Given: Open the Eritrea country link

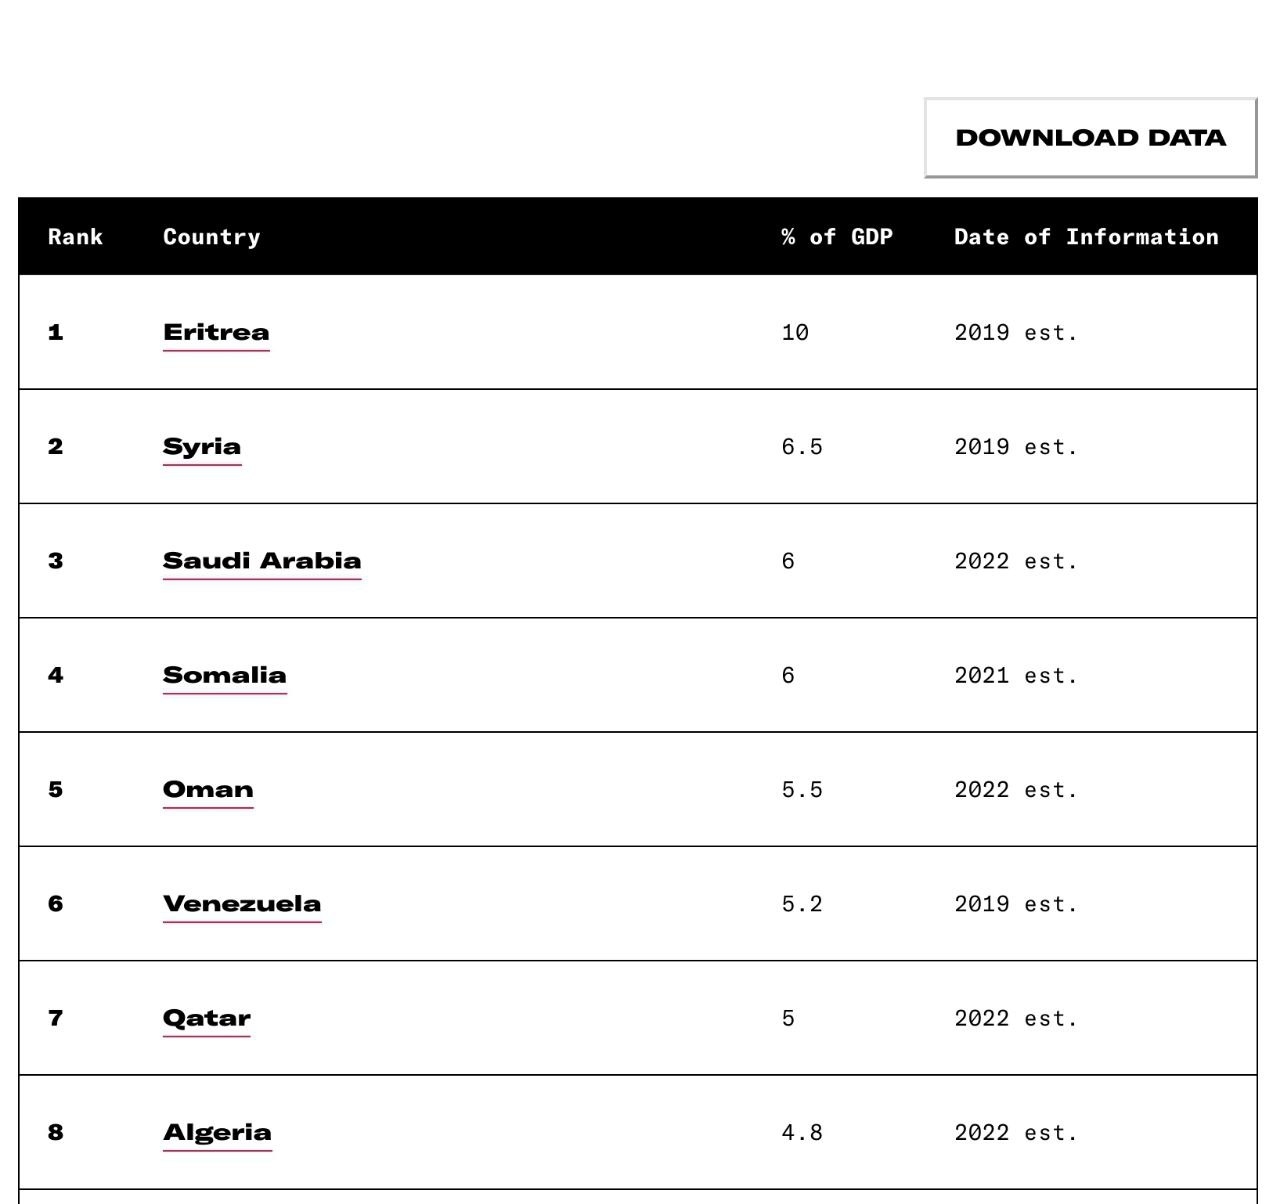Looking at the screenshot, I should point(216,333).
